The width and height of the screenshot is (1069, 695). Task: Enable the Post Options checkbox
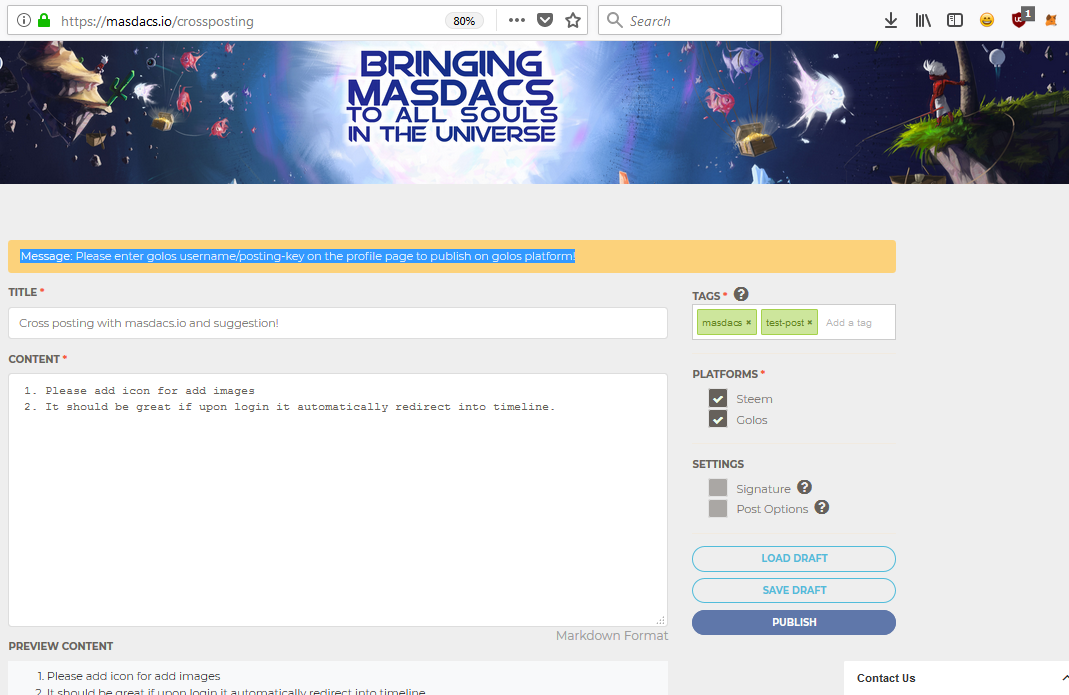point(718,508)
